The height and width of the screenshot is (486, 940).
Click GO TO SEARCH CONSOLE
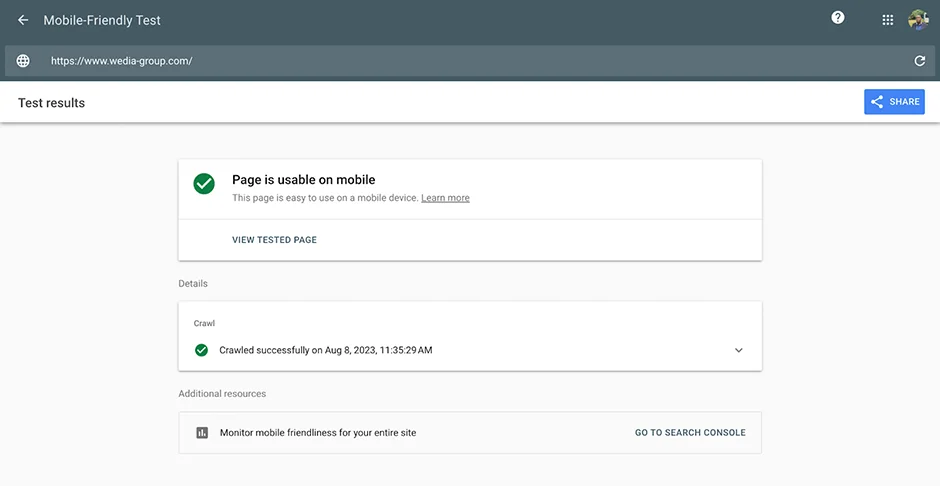coord(690,433)
